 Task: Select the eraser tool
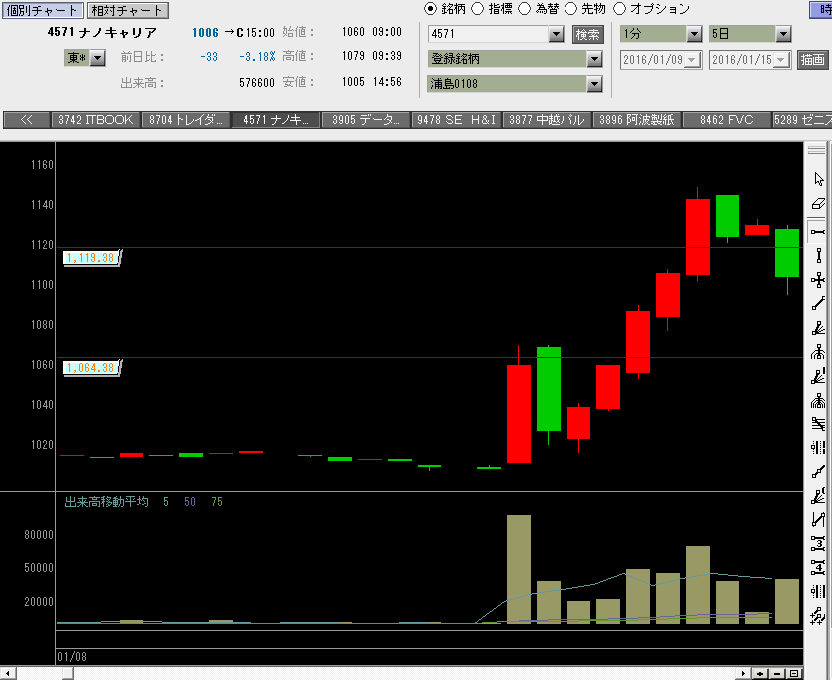coord(818,204)
